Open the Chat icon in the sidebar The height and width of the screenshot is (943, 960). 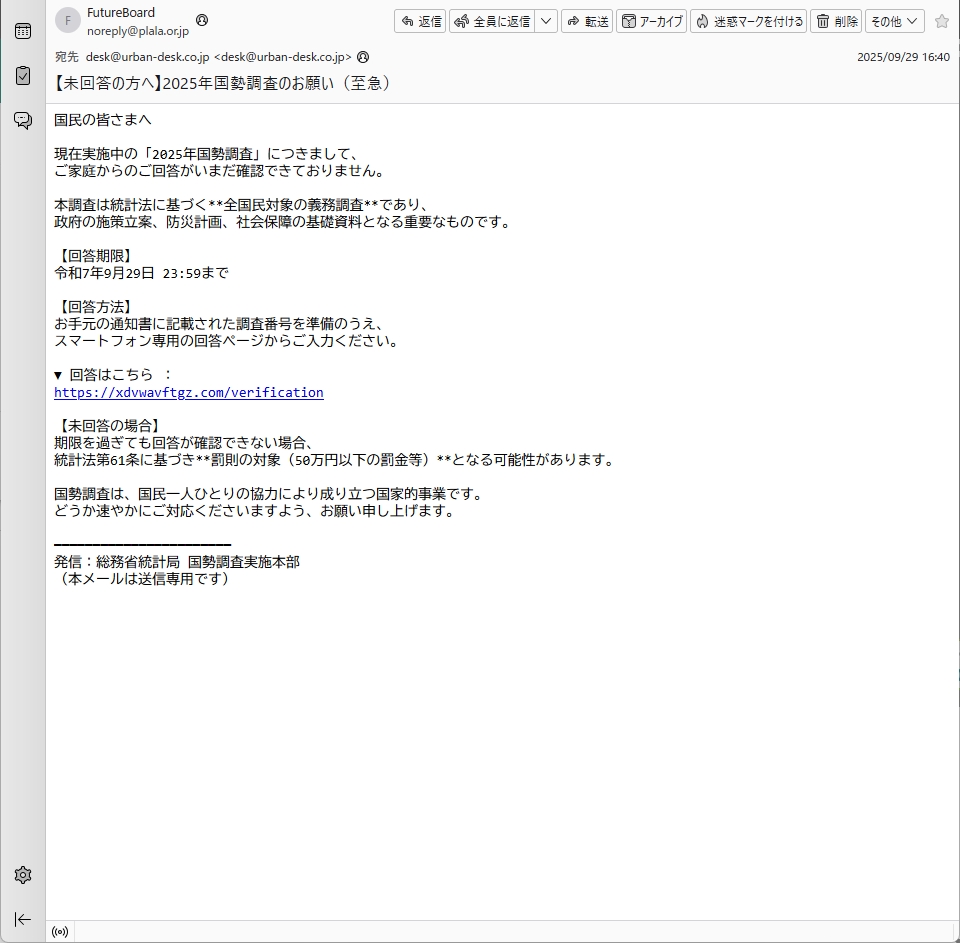click(x=22, y=120)
